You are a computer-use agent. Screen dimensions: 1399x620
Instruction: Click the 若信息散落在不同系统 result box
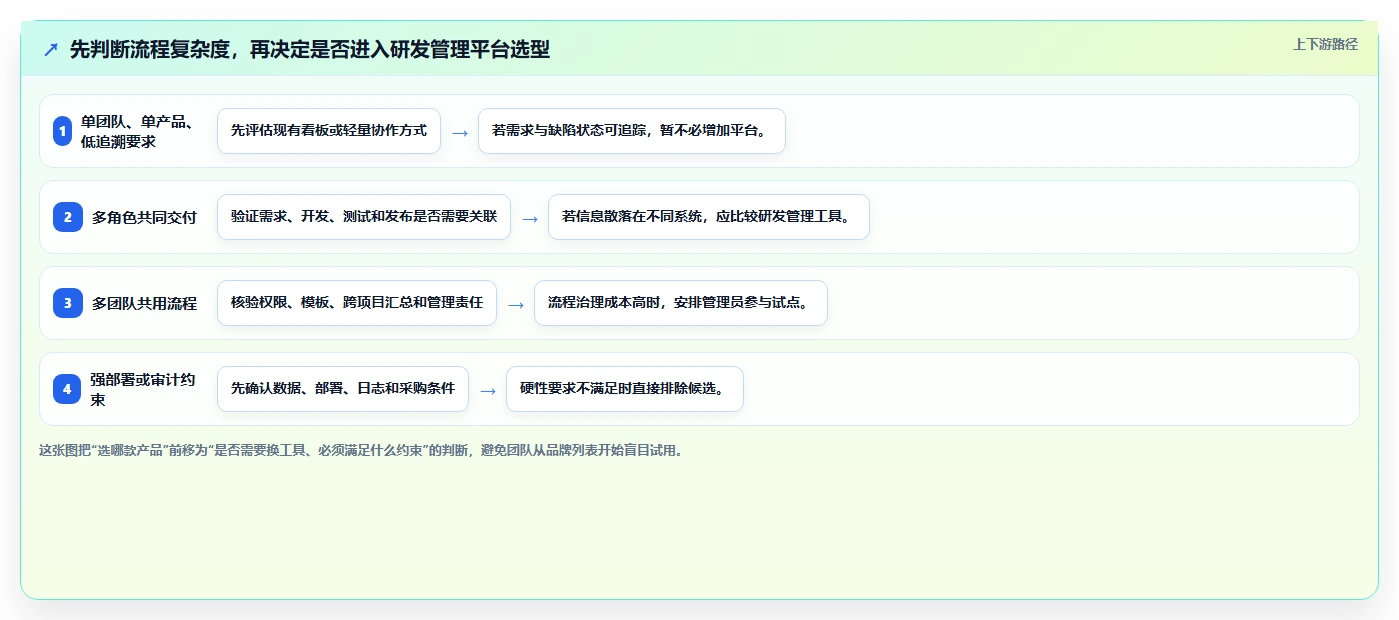pyautogui.click(x=709, y=217)
